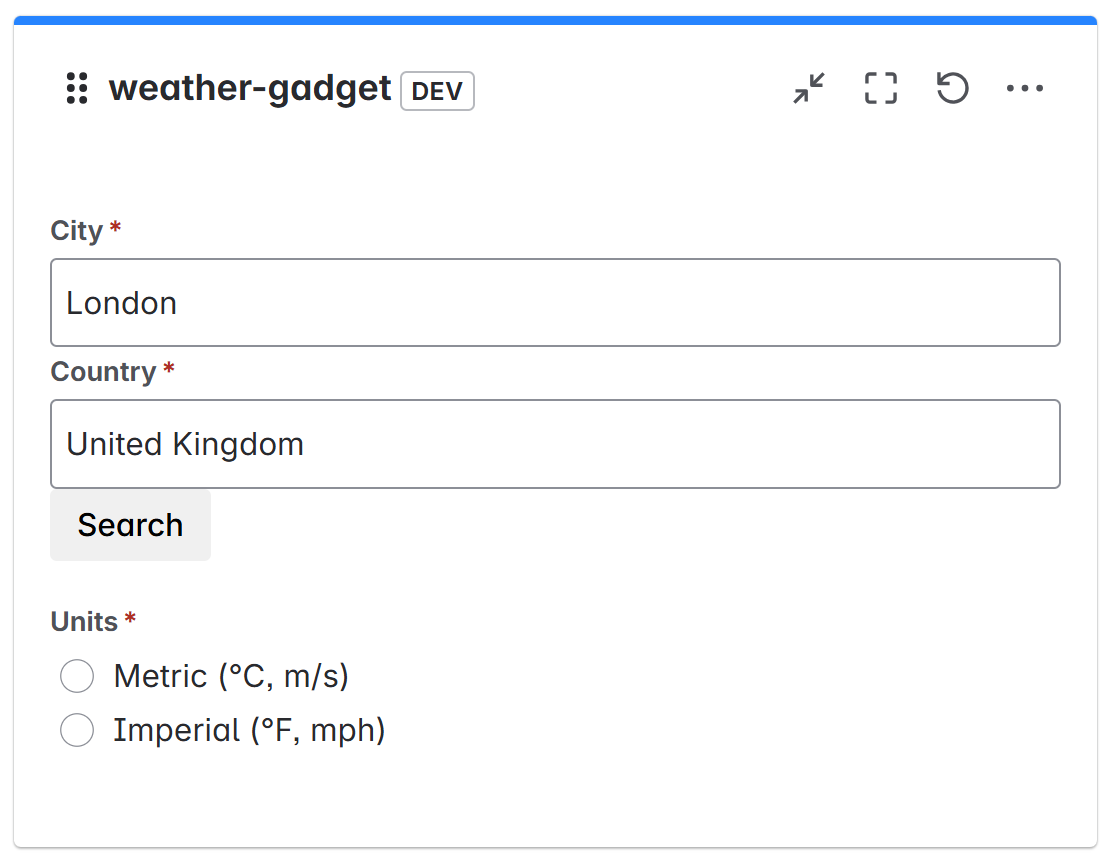1112x864 pixels.
Task: Select the Metric radio button circle
Action: (77, 676)
